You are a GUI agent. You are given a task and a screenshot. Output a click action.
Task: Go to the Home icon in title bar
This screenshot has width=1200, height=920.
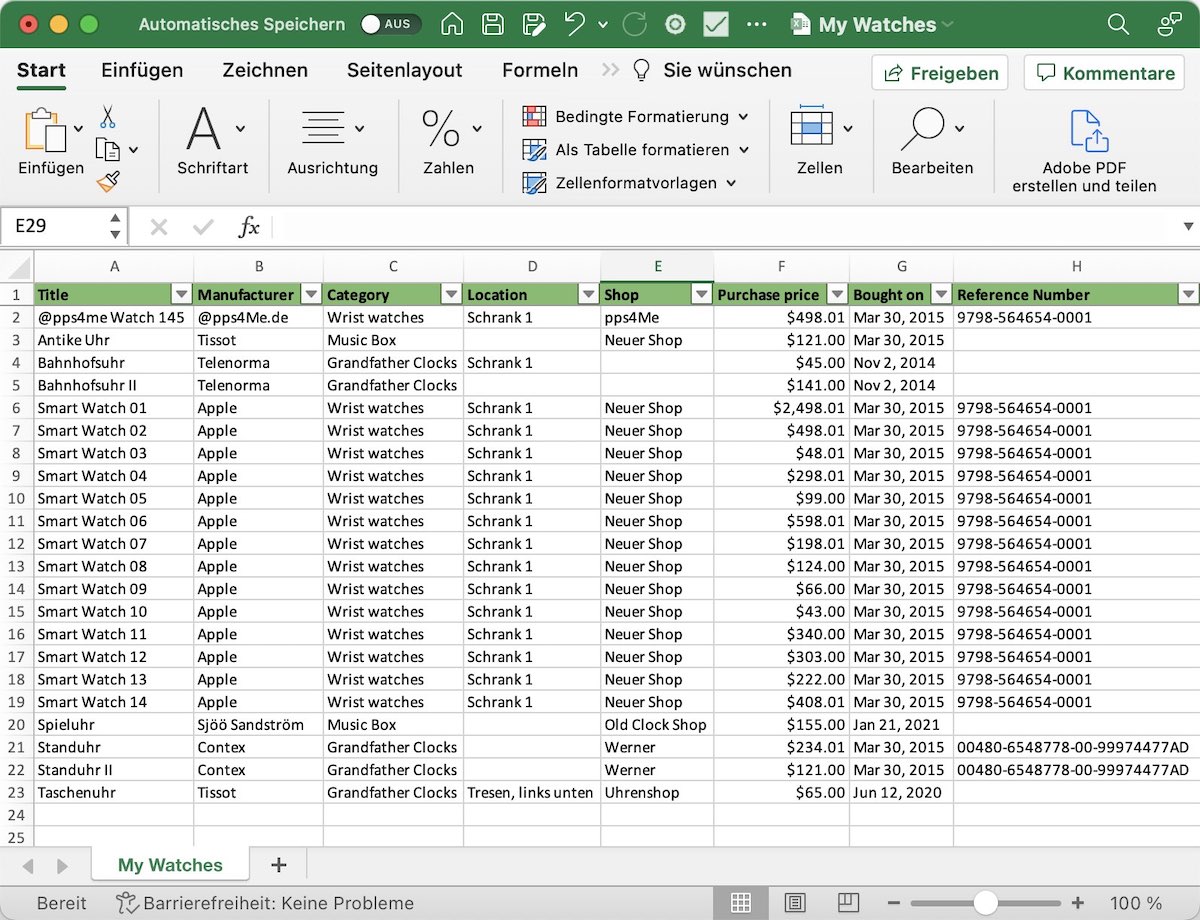coord(452,25)
